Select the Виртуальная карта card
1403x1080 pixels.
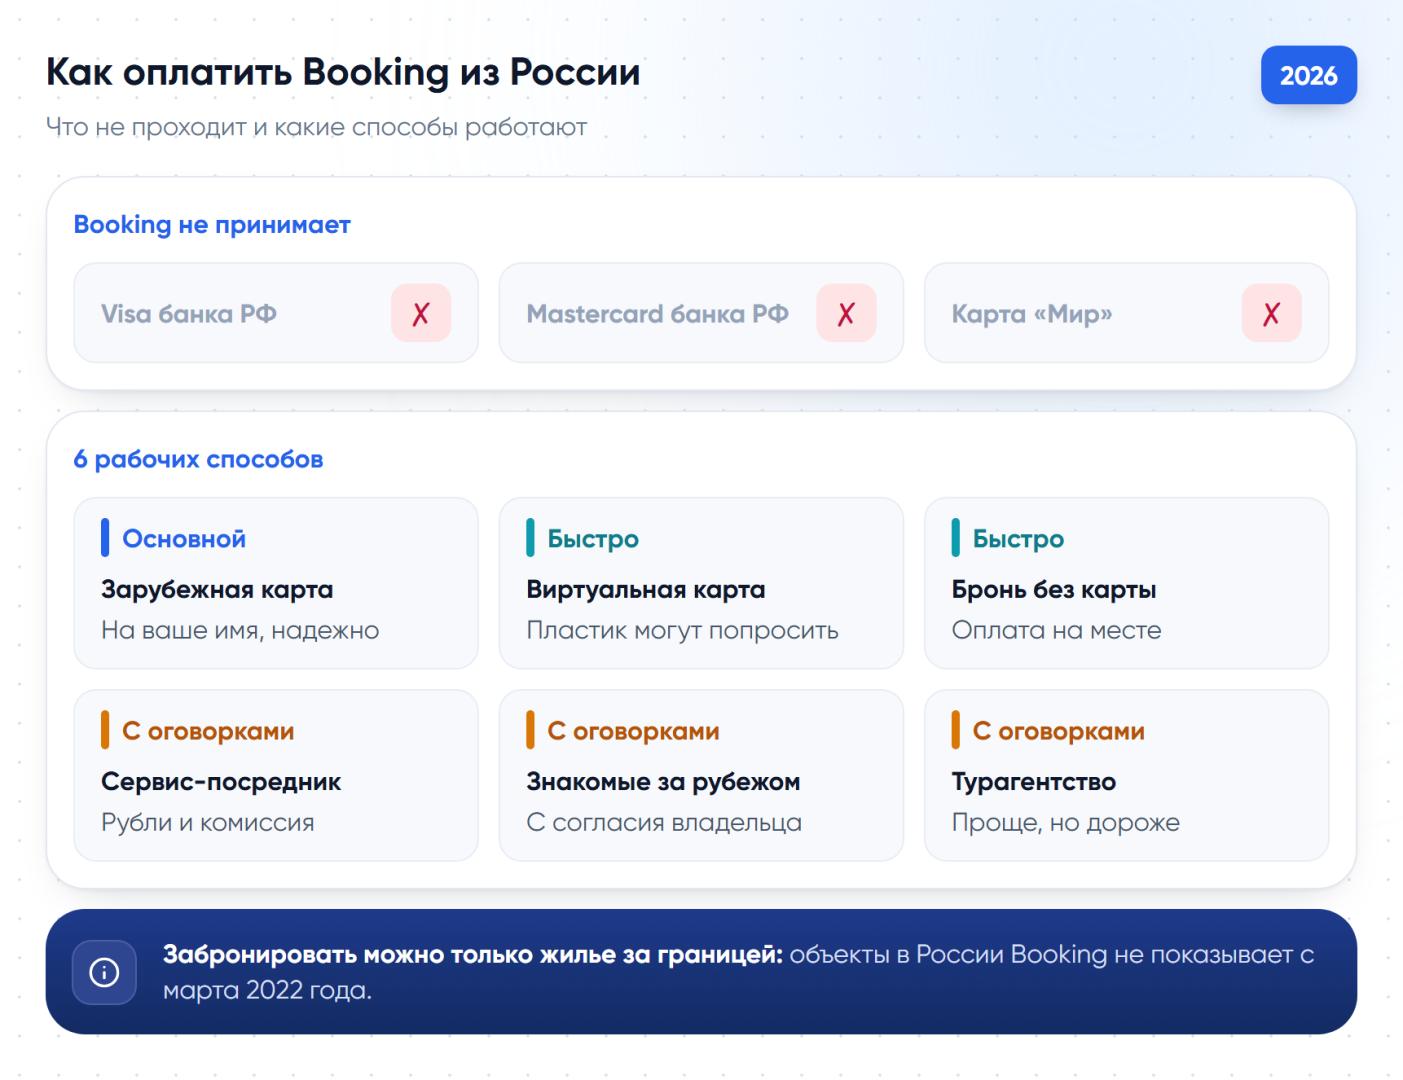(x=701, y=583)
